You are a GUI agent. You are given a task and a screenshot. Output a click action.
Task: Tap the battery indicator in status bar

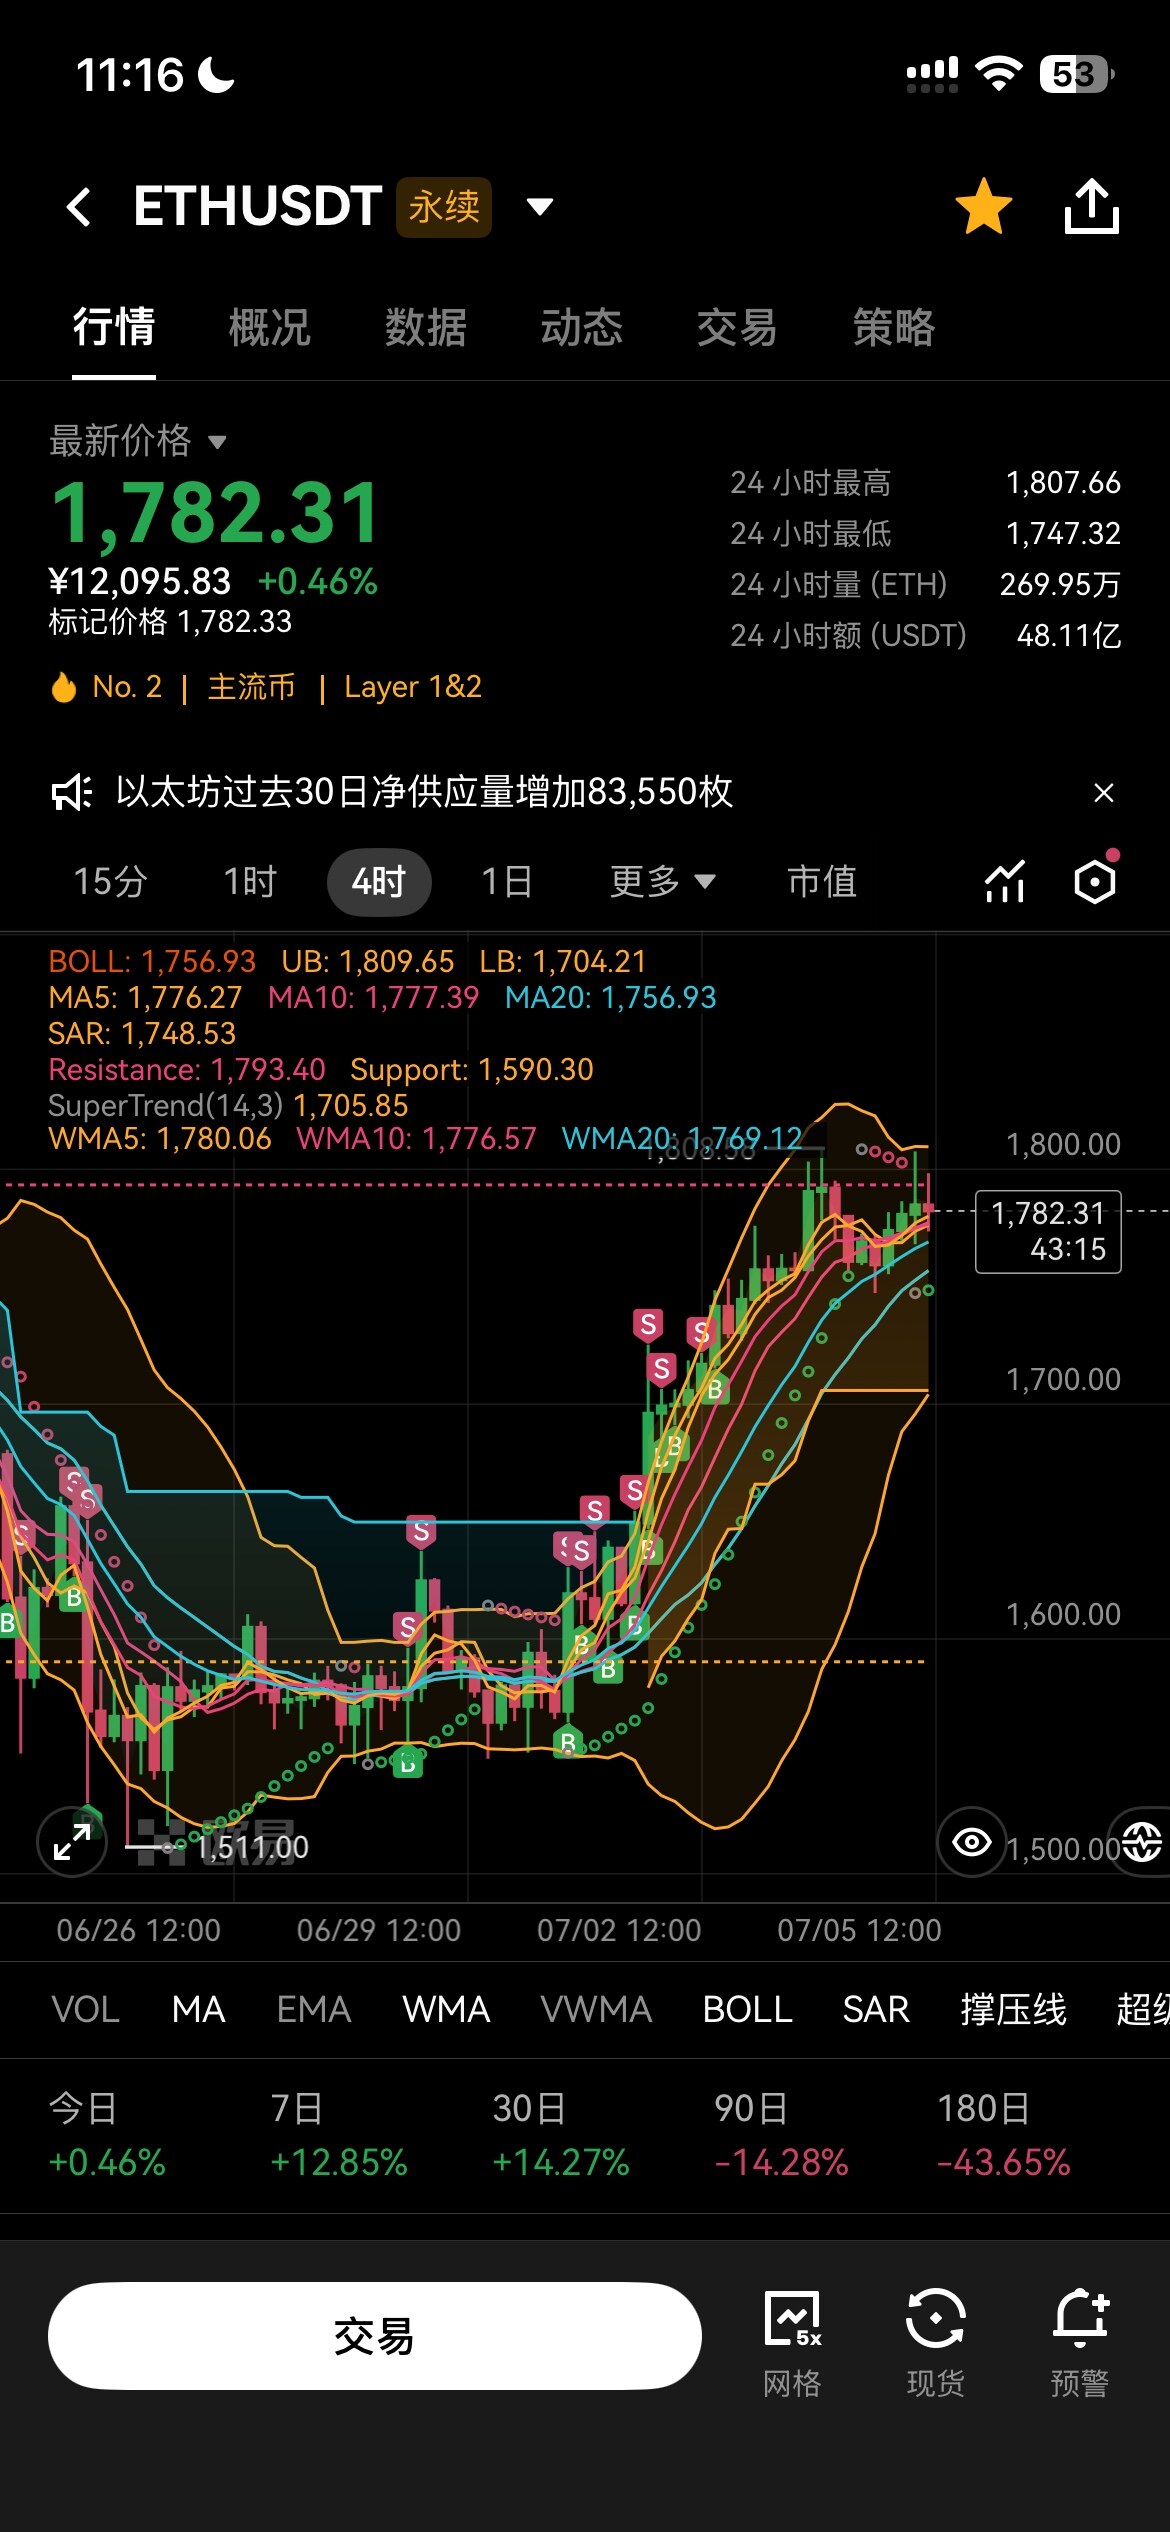[x=1077, y=74]
